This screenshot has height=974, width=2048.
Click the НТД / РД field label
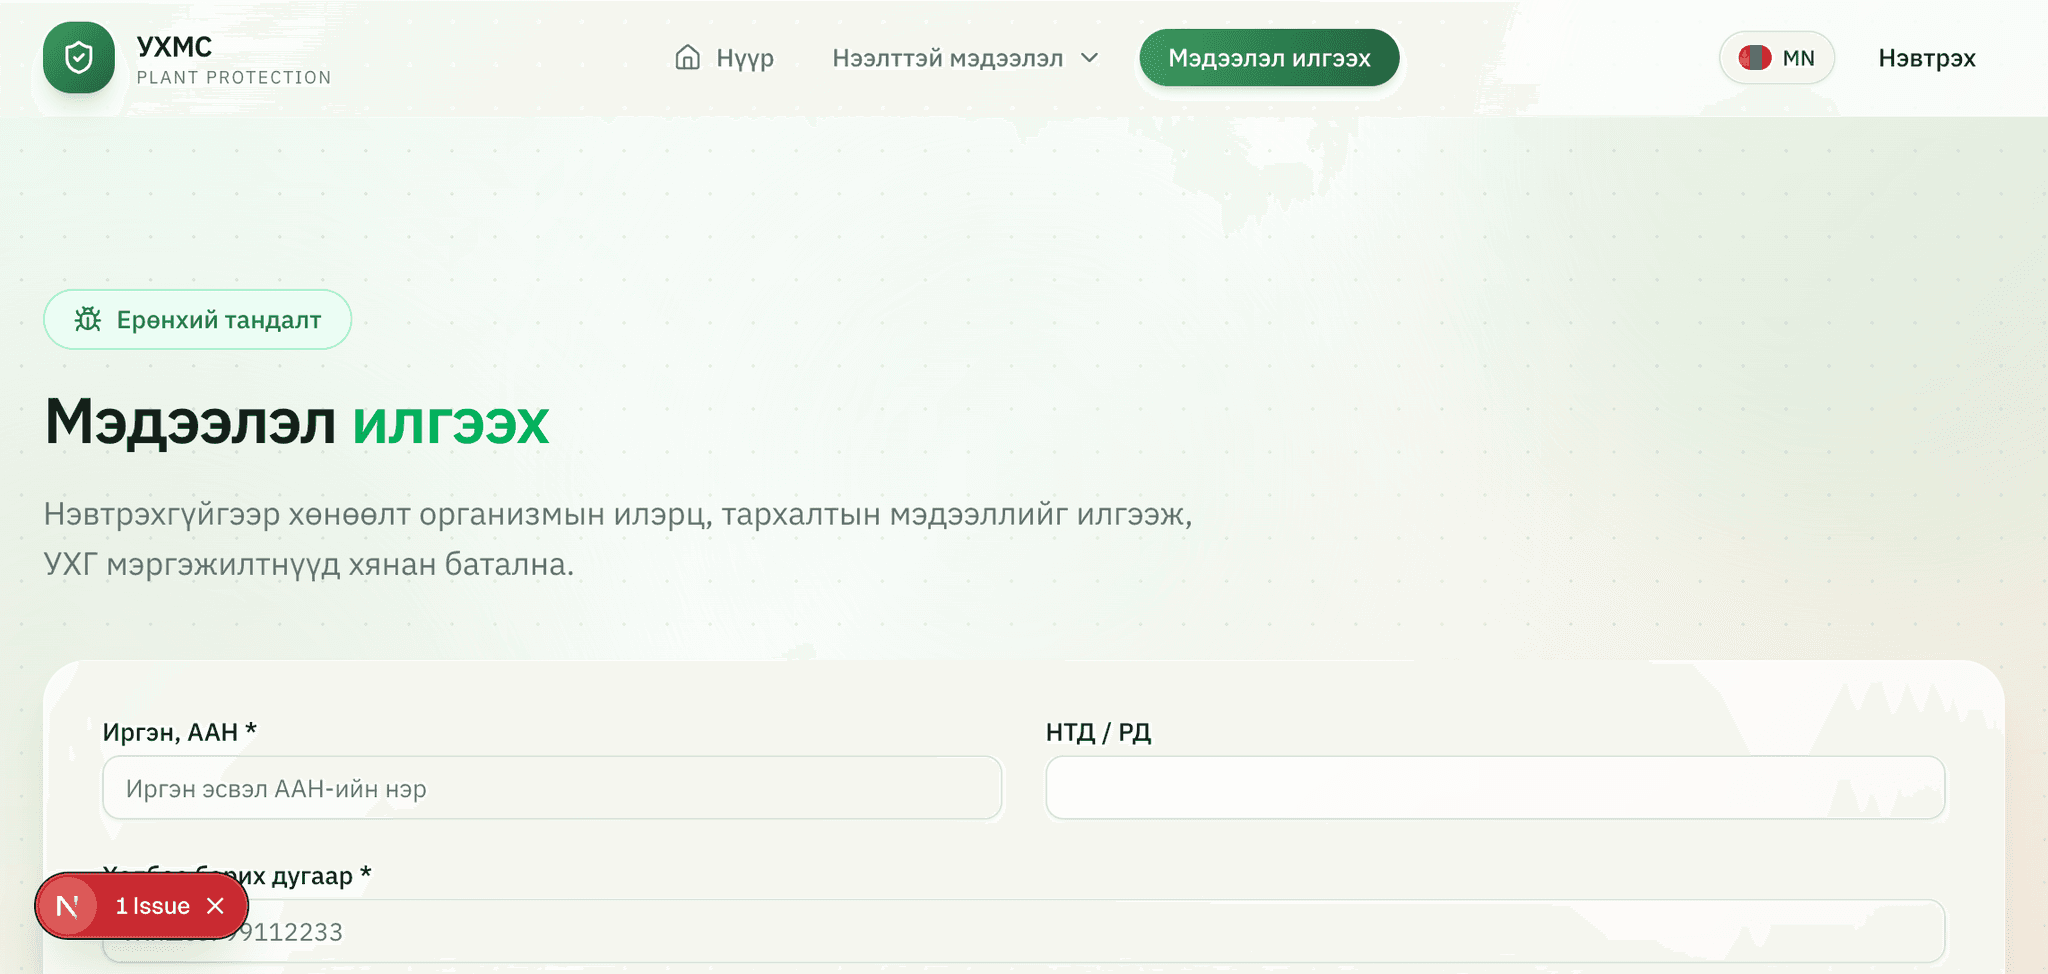pos(1098,733)
